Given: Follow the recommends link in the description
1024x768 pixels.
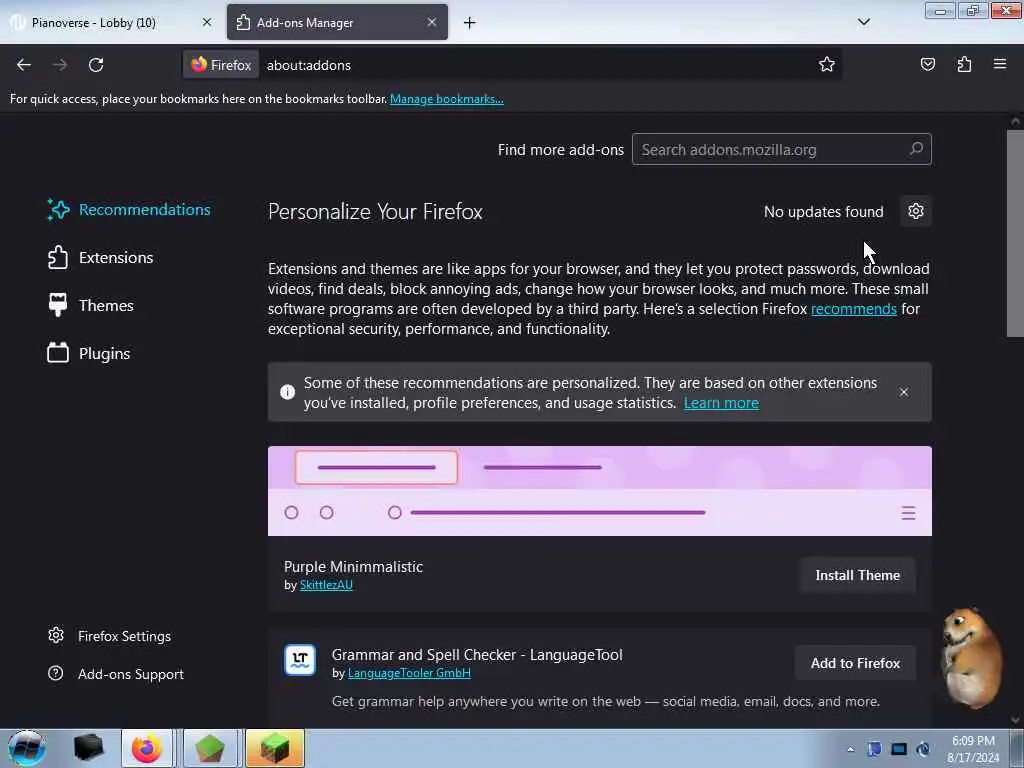Looking at the screenshot, I should click(x=854, y=309).
